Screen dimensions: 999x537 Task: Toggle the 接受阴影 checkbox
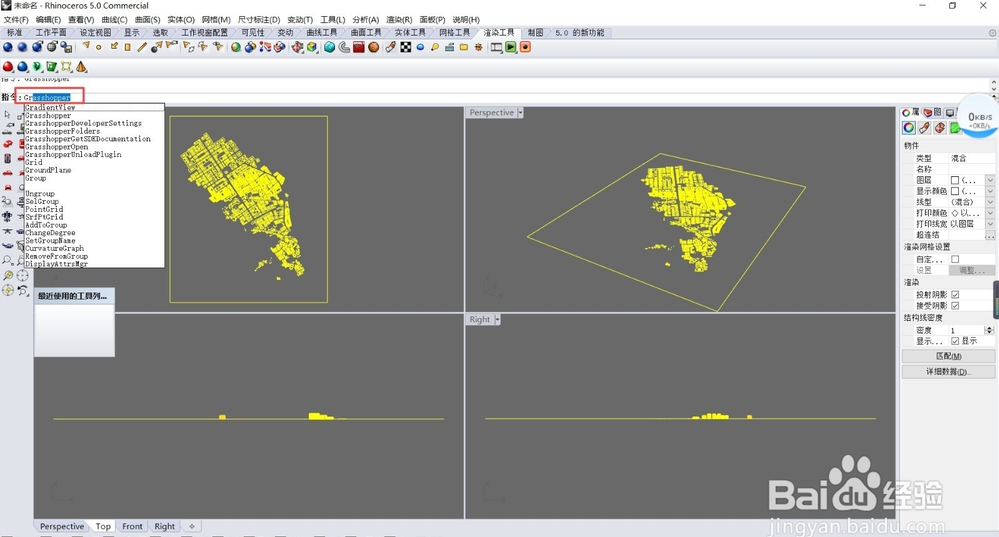pos(955,305)
